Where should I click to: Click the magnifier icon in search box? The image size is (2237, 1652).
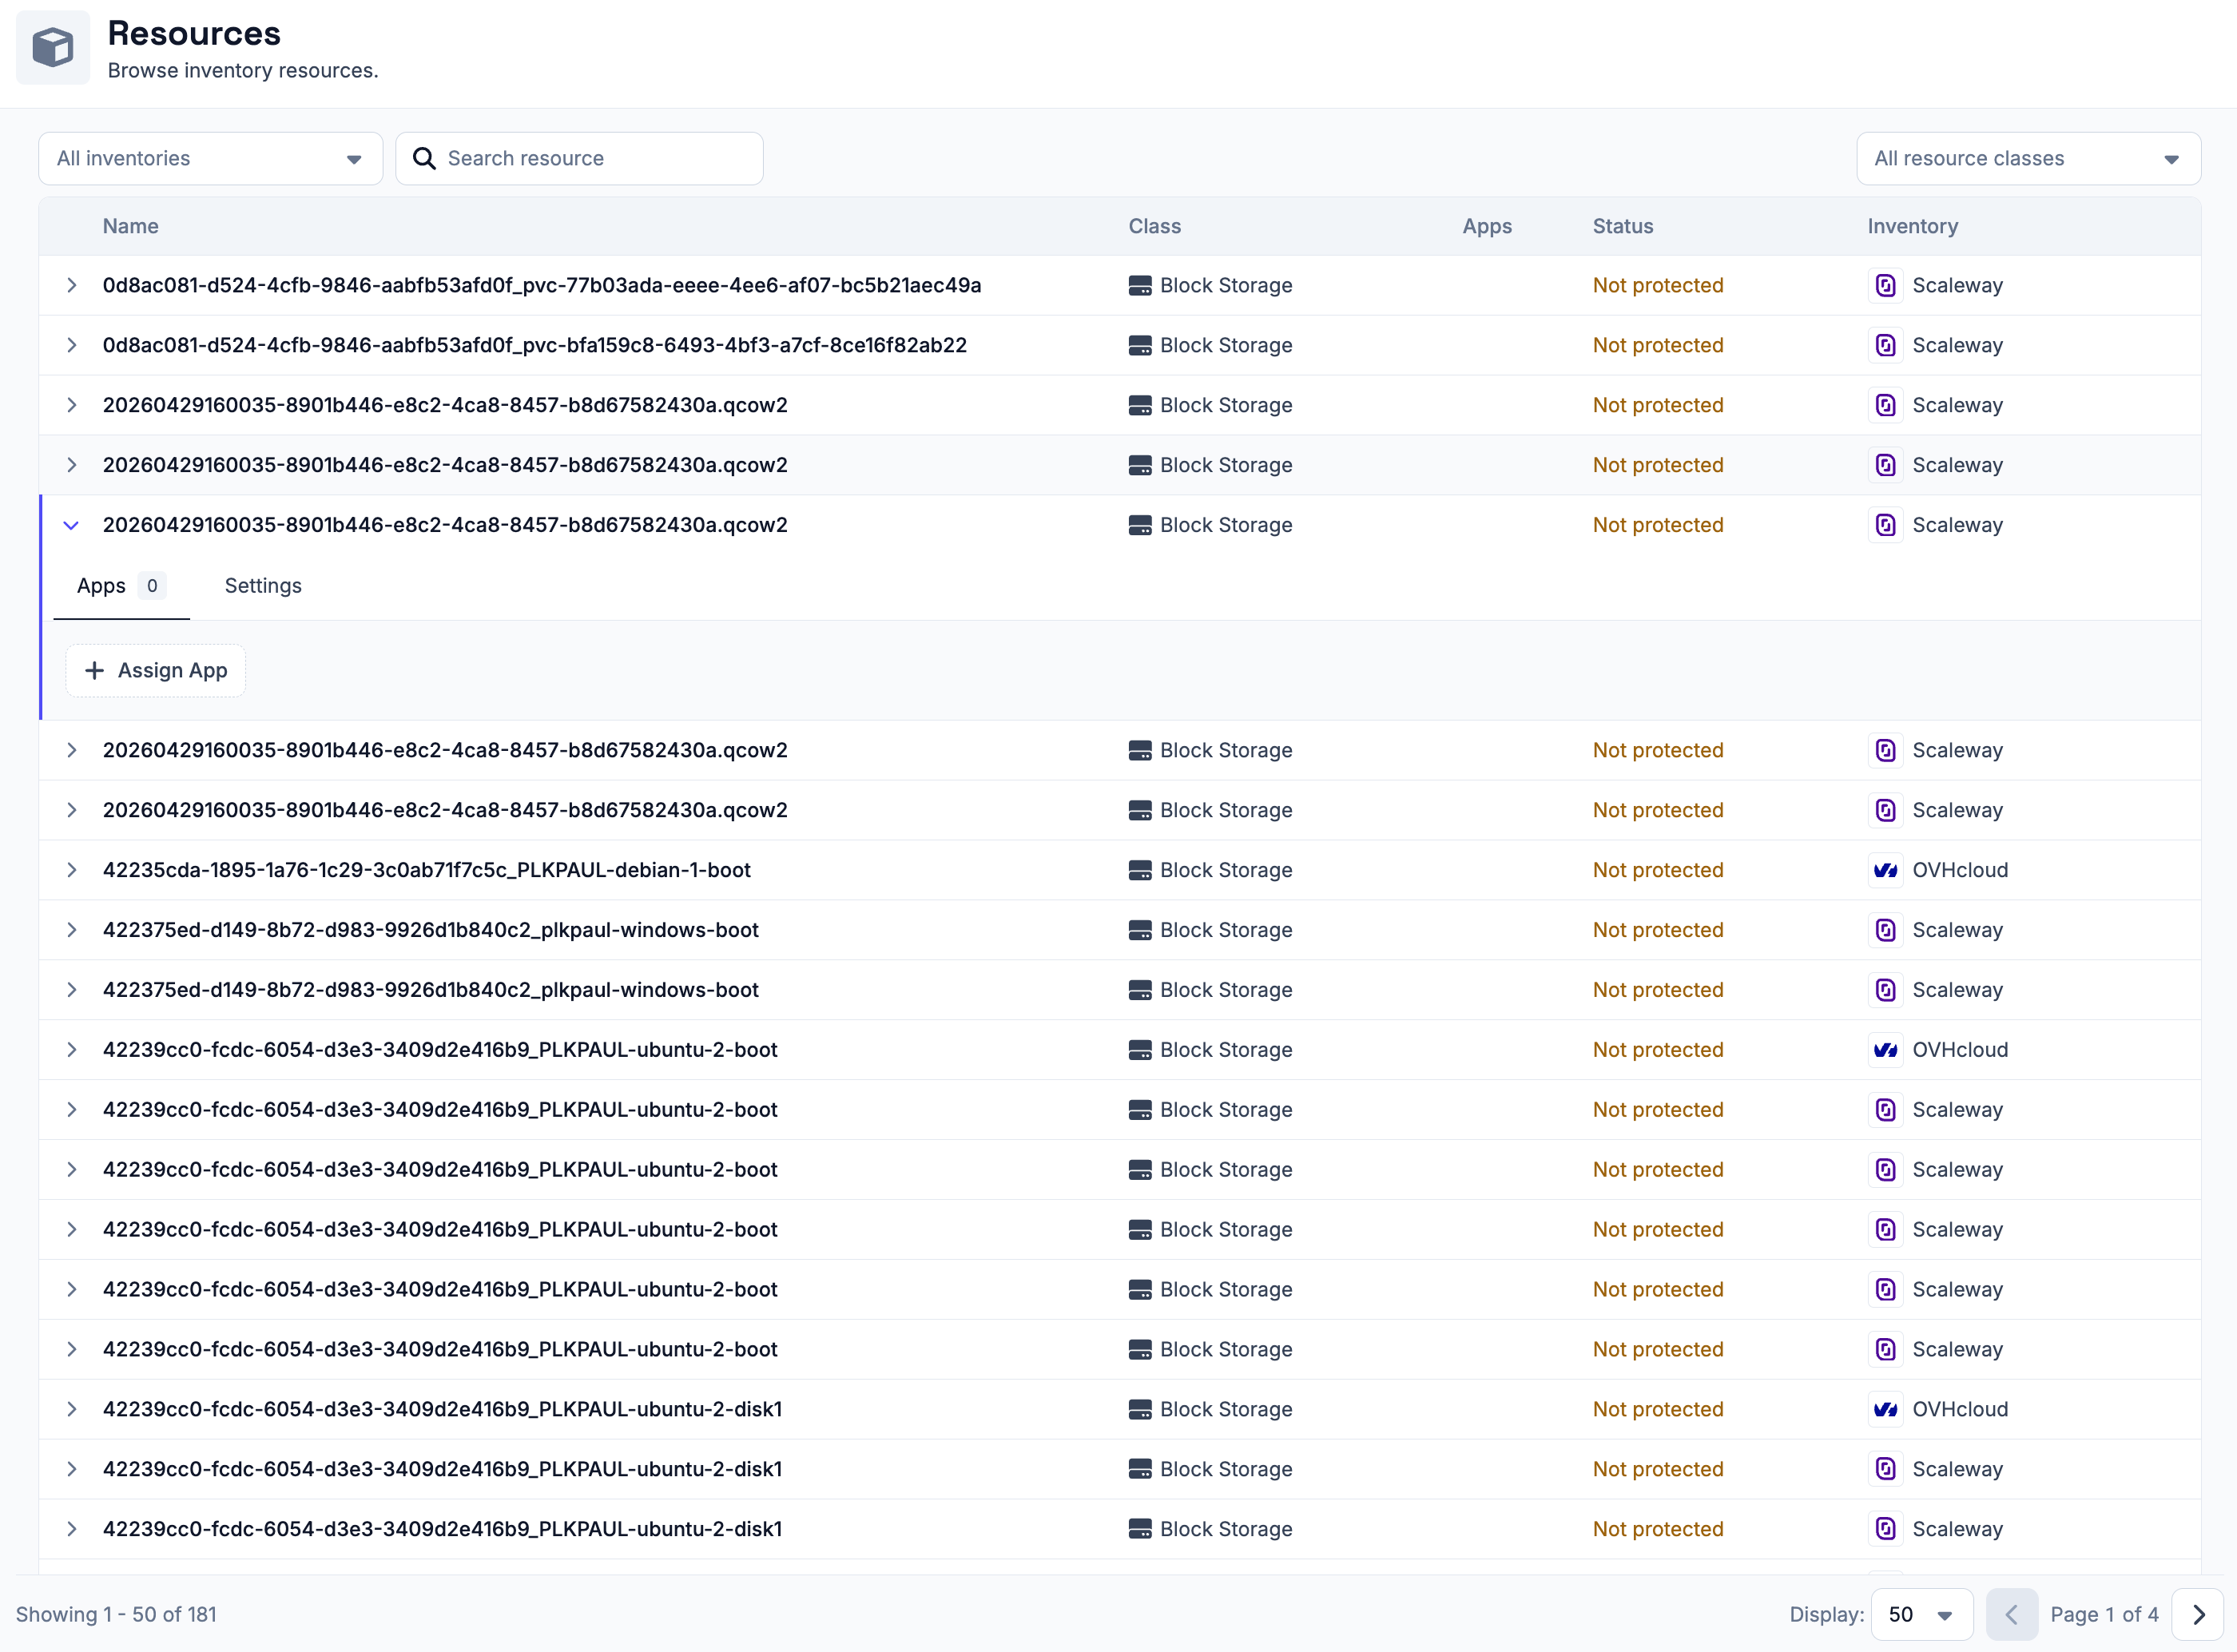pos(424,159)
